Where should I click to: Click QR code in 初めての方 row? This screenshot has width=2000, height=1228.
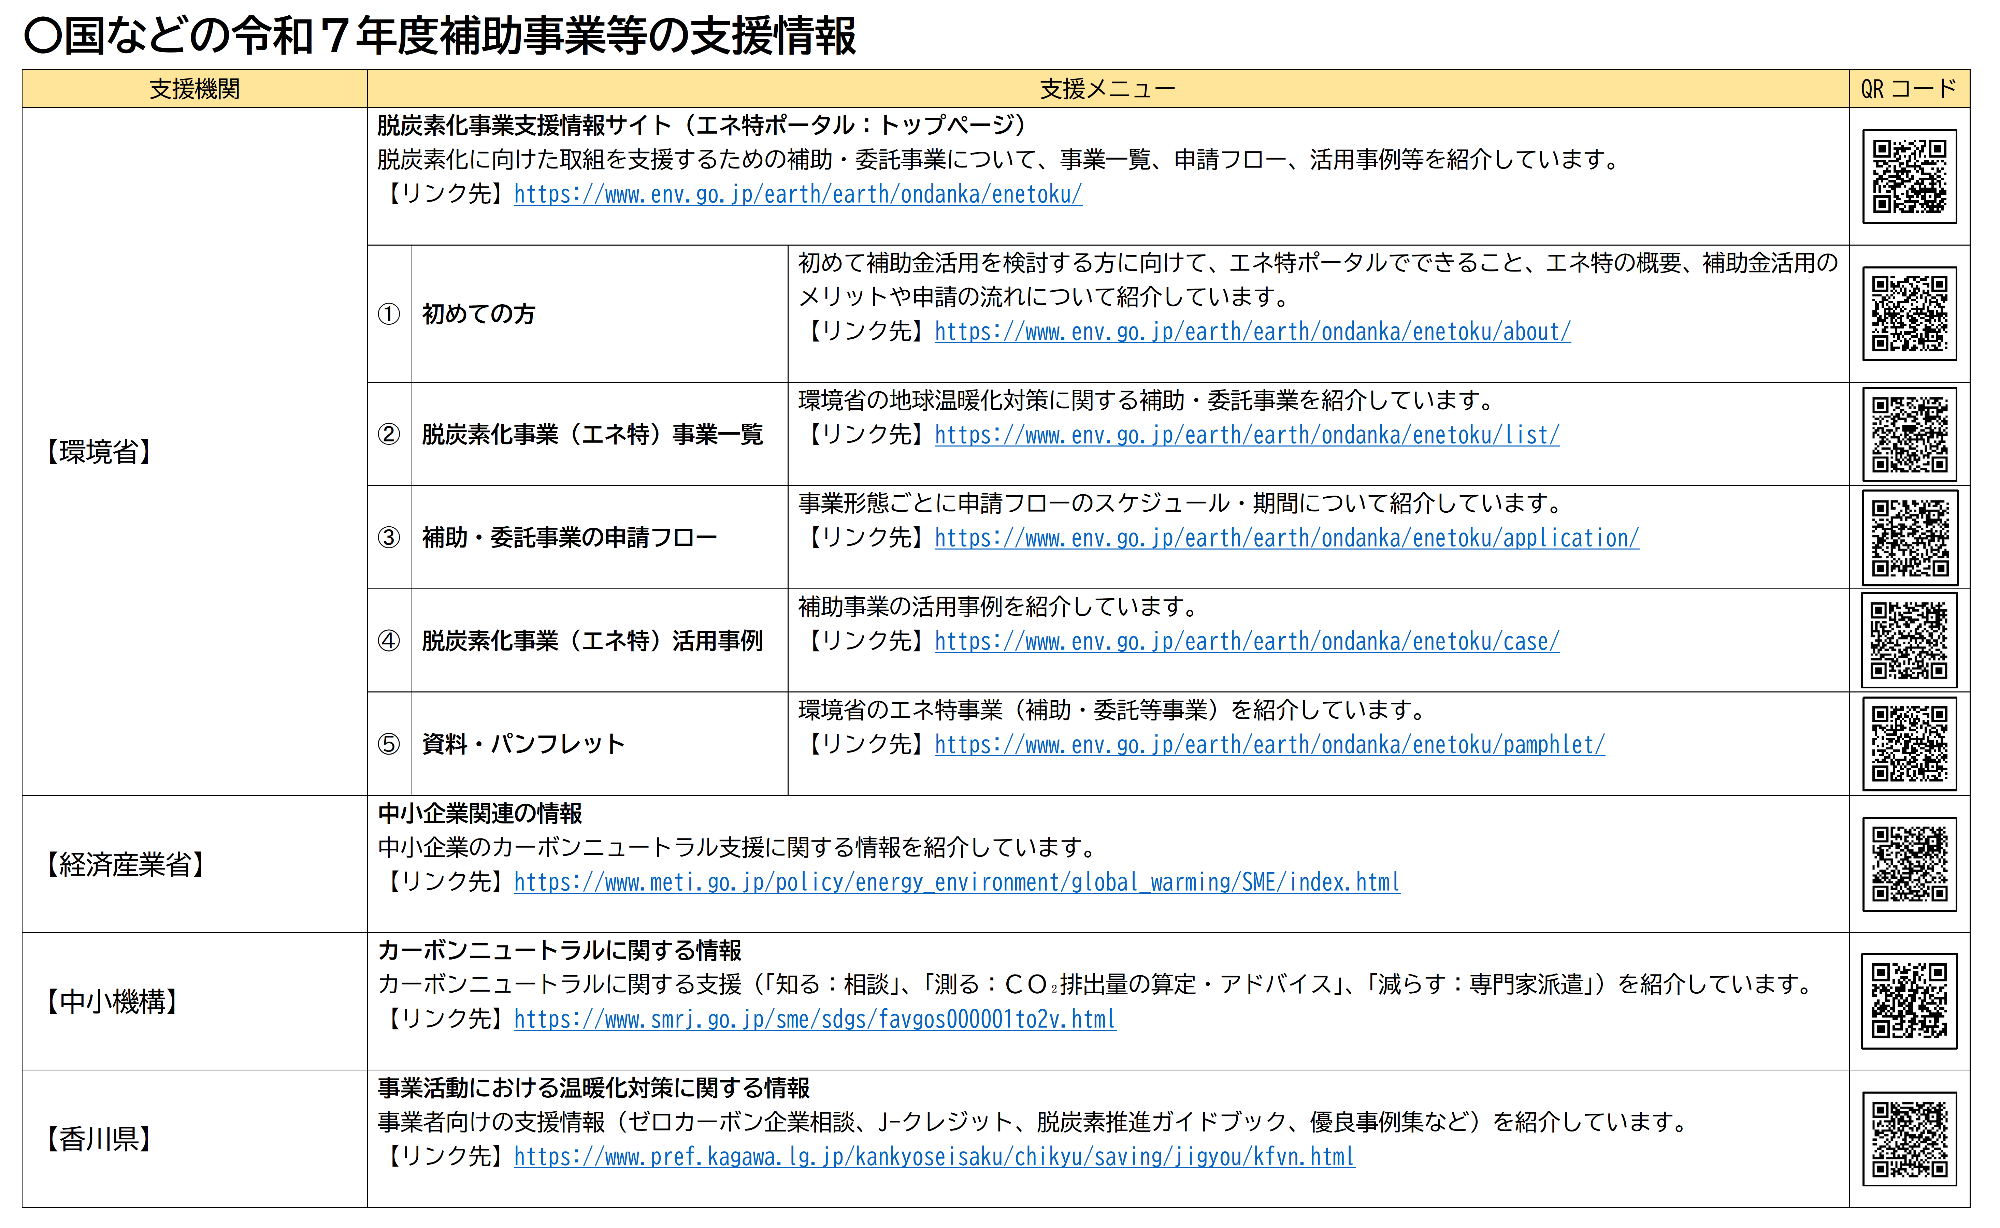[1909, 314]
